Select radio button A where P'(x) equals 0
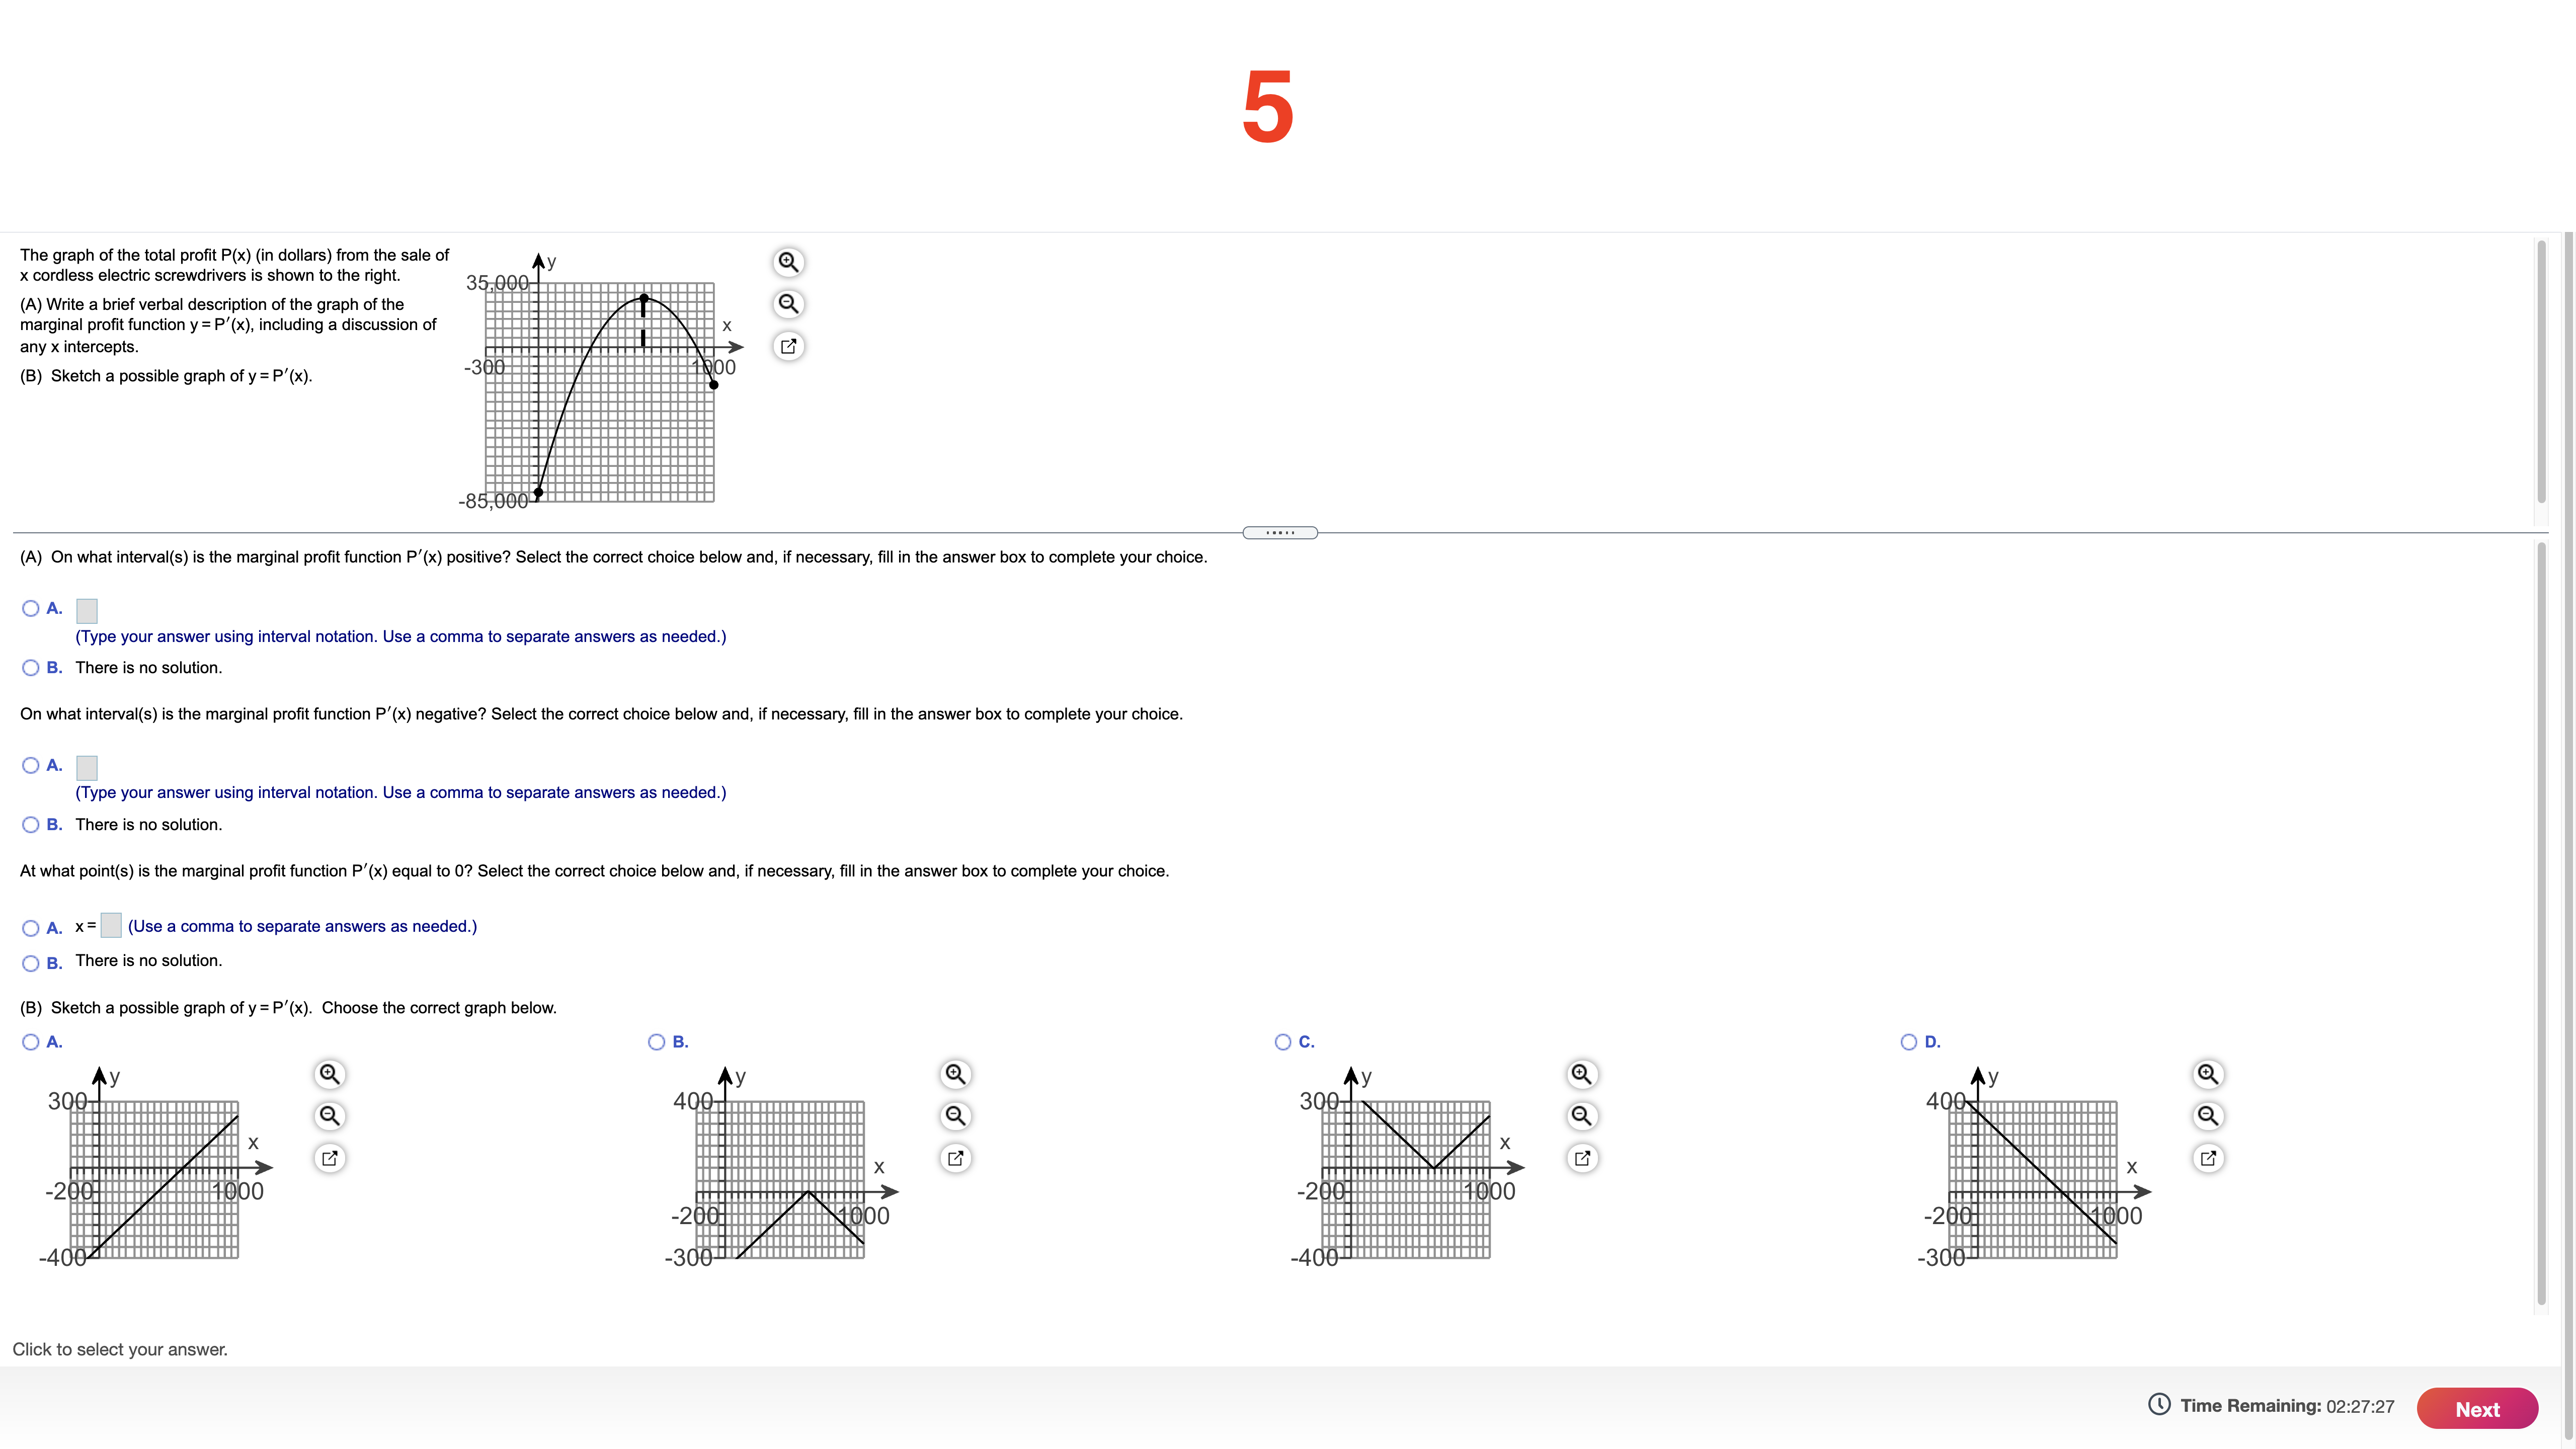The width and height of the screenshot is (2576, 1449). (30, 927)
